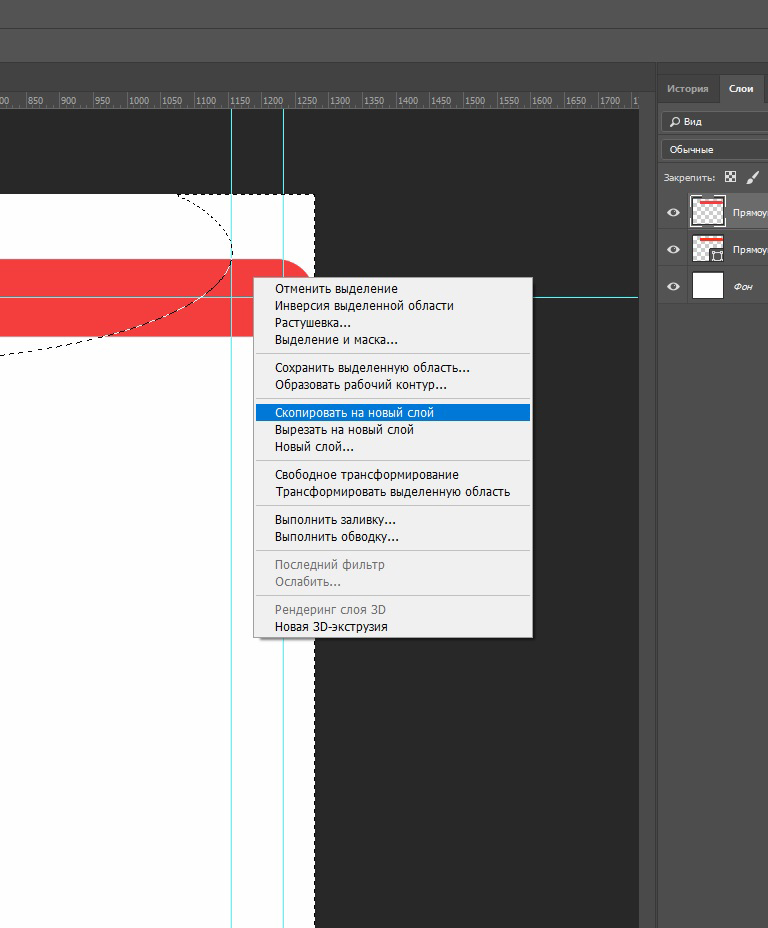768x928 pixels.
Task: Open the Вид layer filter dropdown
Action: pyautogui.click(x=715, y=122)
